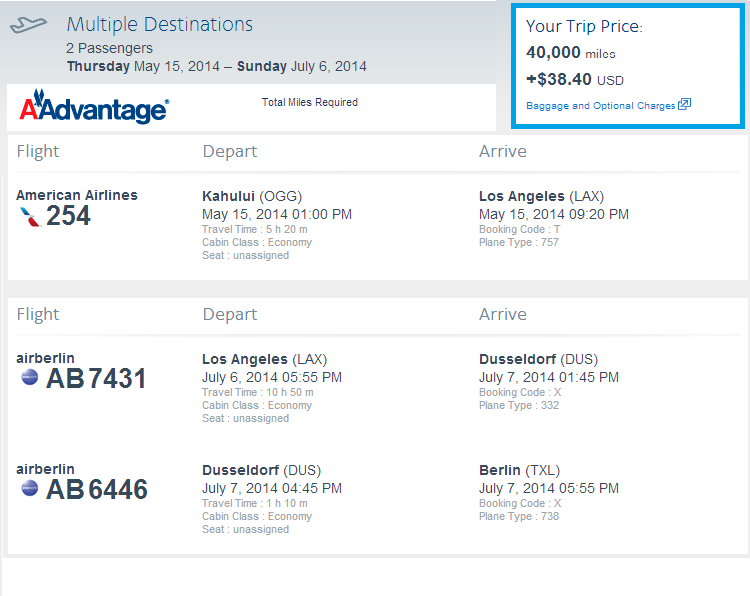Screen dimensions: 750x596
Task: Click the American Airlines carrier name
Action: coord(77,195)
